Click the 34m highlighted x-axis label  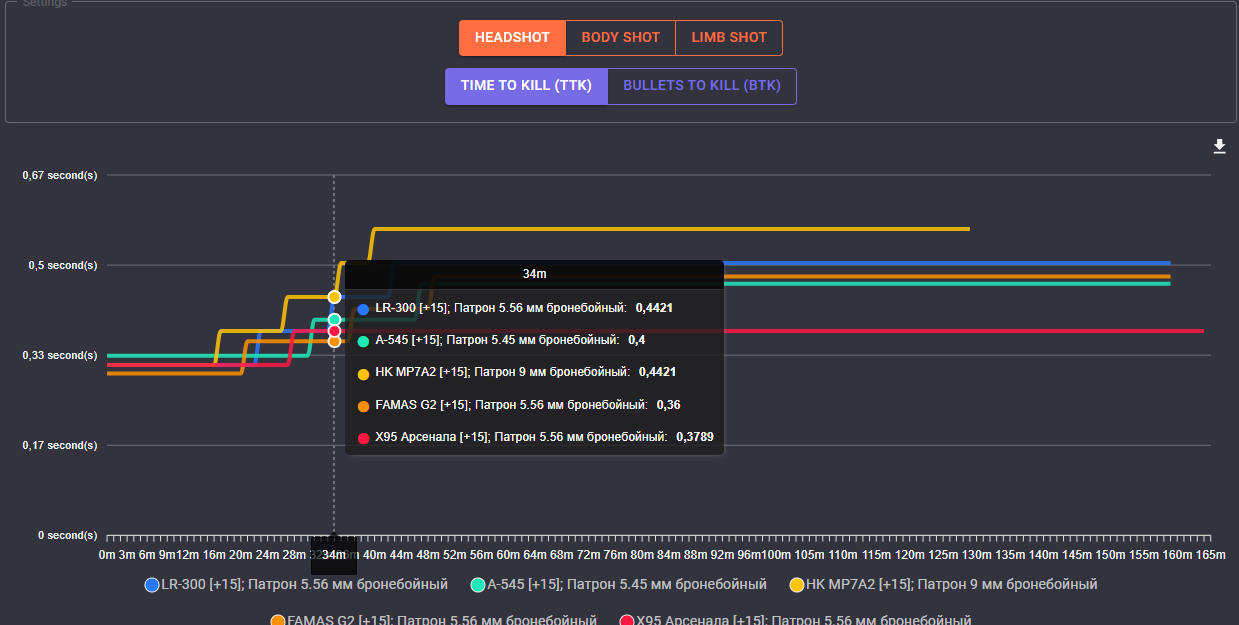click(x=334, y=555)
